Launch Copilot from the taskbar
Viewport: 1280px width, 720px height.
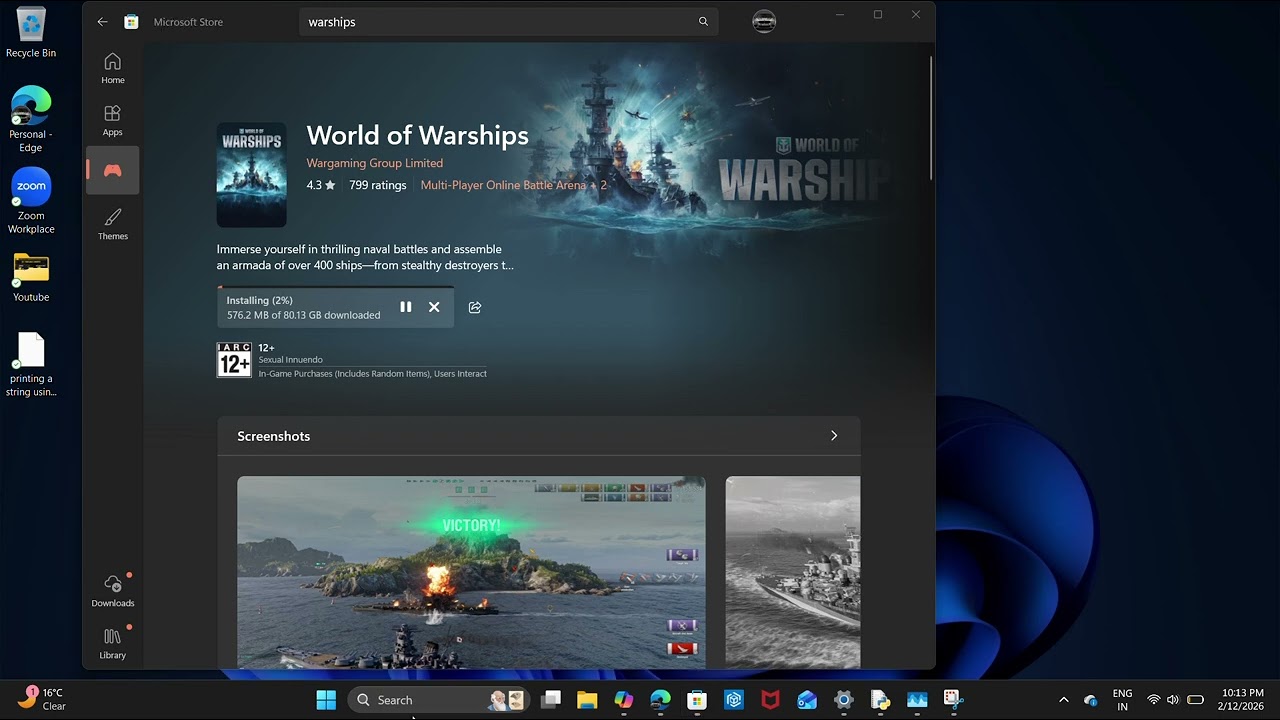[x=624, y=700]
